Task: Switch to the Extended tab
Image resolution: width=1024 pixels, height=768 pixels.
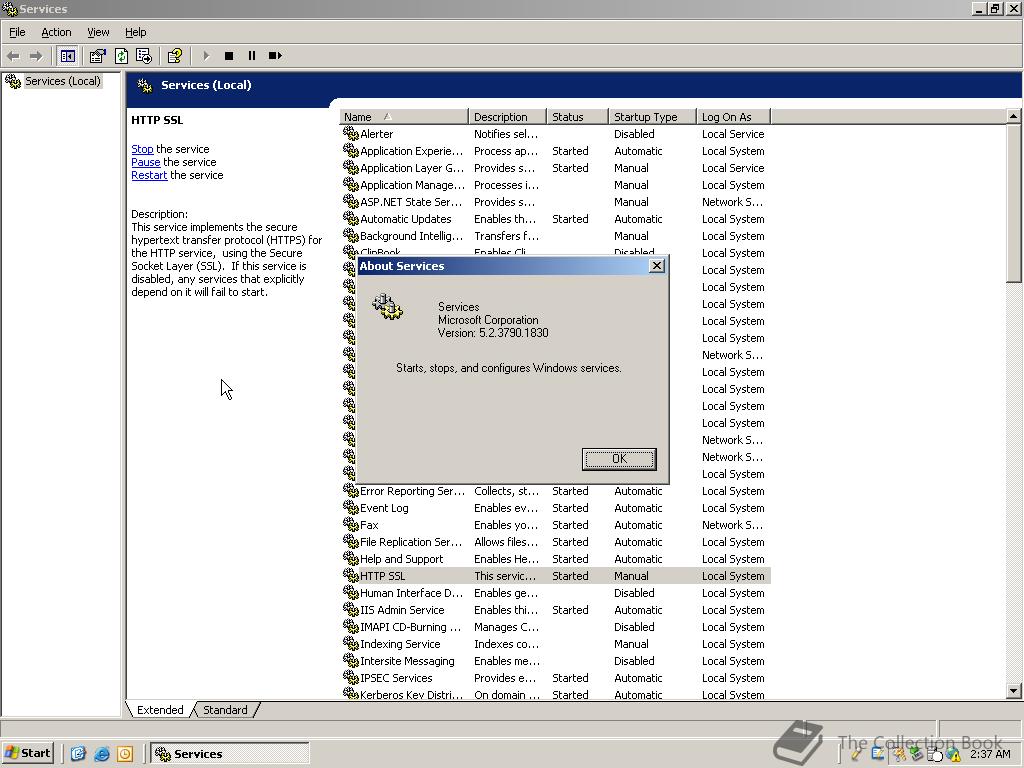Action: click(x=160, y=710)
